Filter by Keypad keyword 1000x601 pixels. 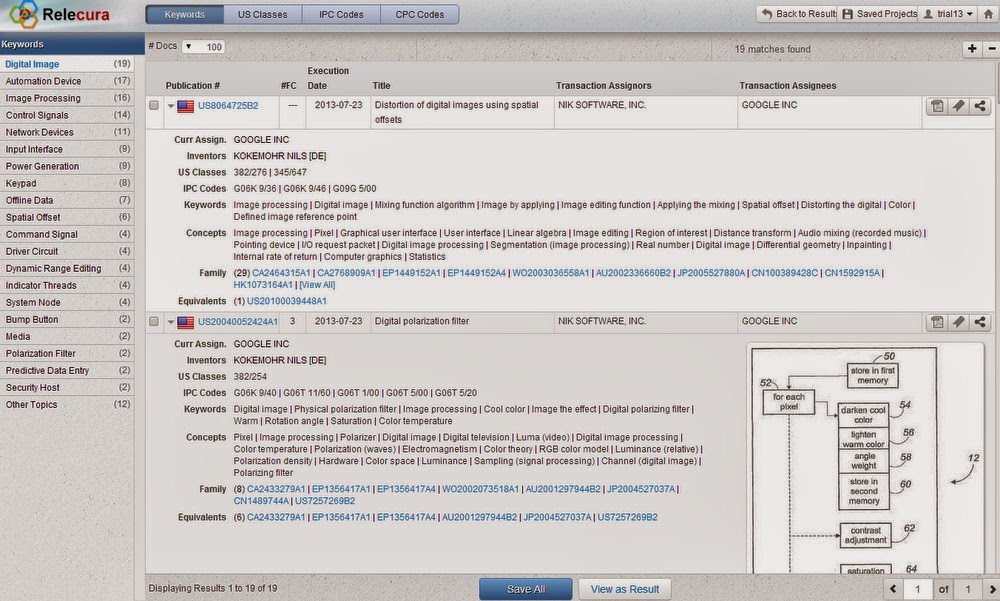point(67,183)
